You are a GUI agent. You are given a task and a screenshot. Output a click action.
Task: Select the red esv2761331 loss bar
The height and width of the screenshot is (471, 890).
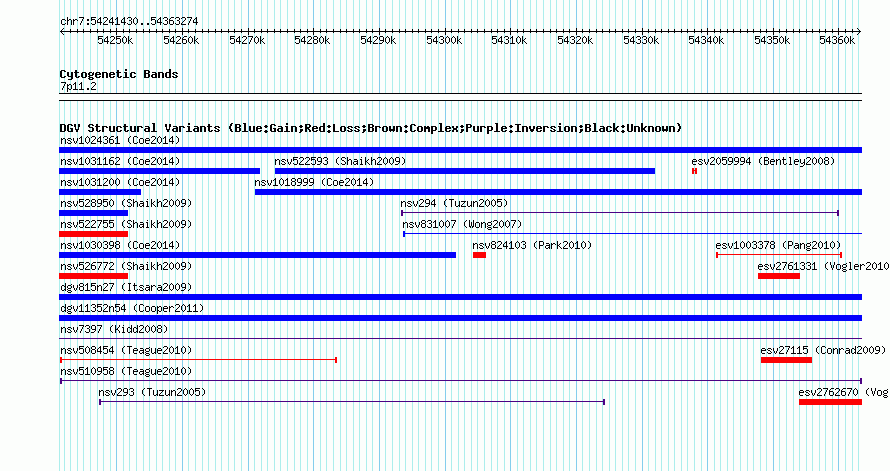point(779,276)
